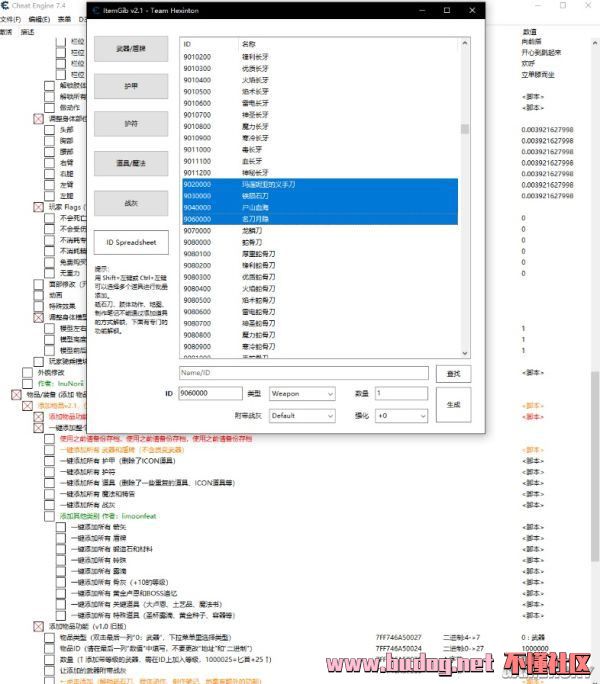Toggle the 物品ID checkbox in Cheat Engine

[x=50, y=649]
